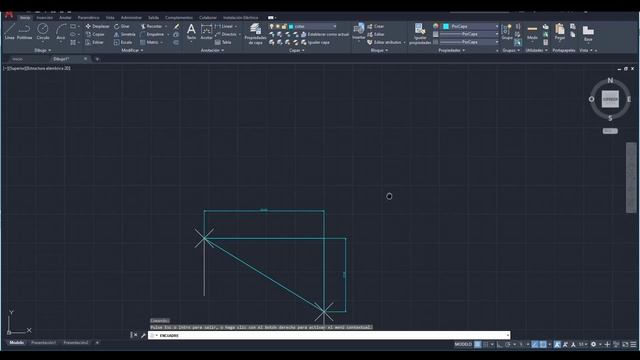Click the object color wheel icon
The height and width of the screenshot is (360, 640).
[436, 26]
